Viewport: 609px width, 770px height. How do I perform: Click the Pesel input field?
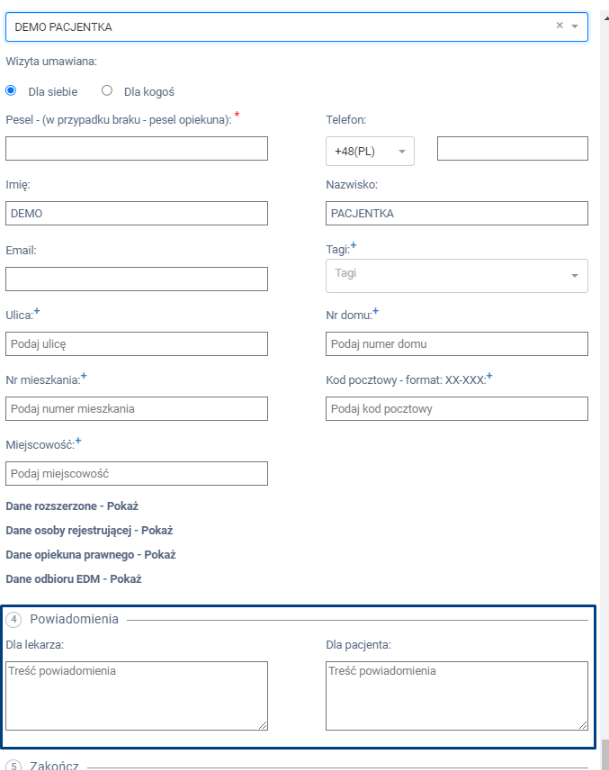tap(137, 149)
